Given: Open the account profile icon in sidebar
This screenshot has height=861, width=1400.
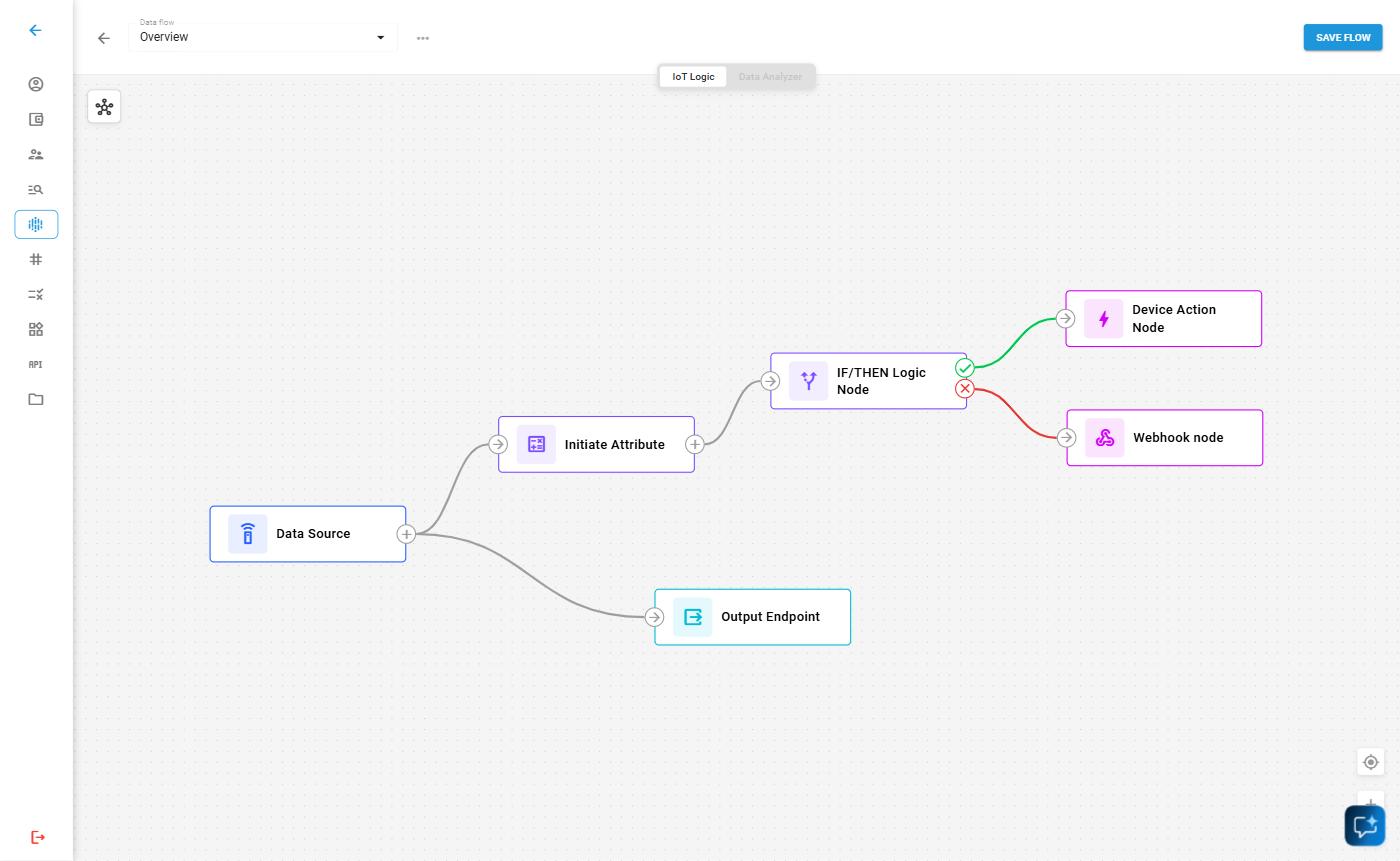Looking at the screenshot, I should click(36, 84).
